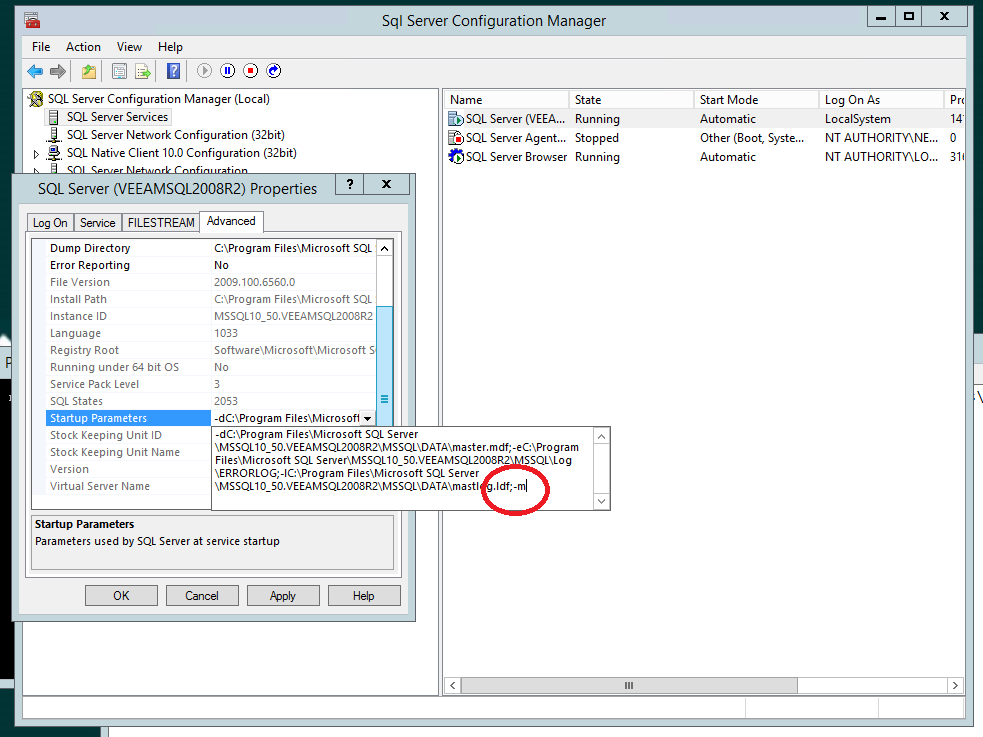Click the Forward arrow toolbar icon
Viewport: 983px width, 737px height.
pyautogui.click(x=58, y=71)
